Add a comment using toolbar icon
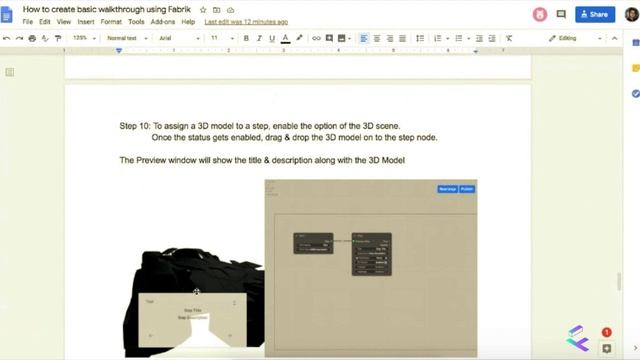 click(329, 38)
